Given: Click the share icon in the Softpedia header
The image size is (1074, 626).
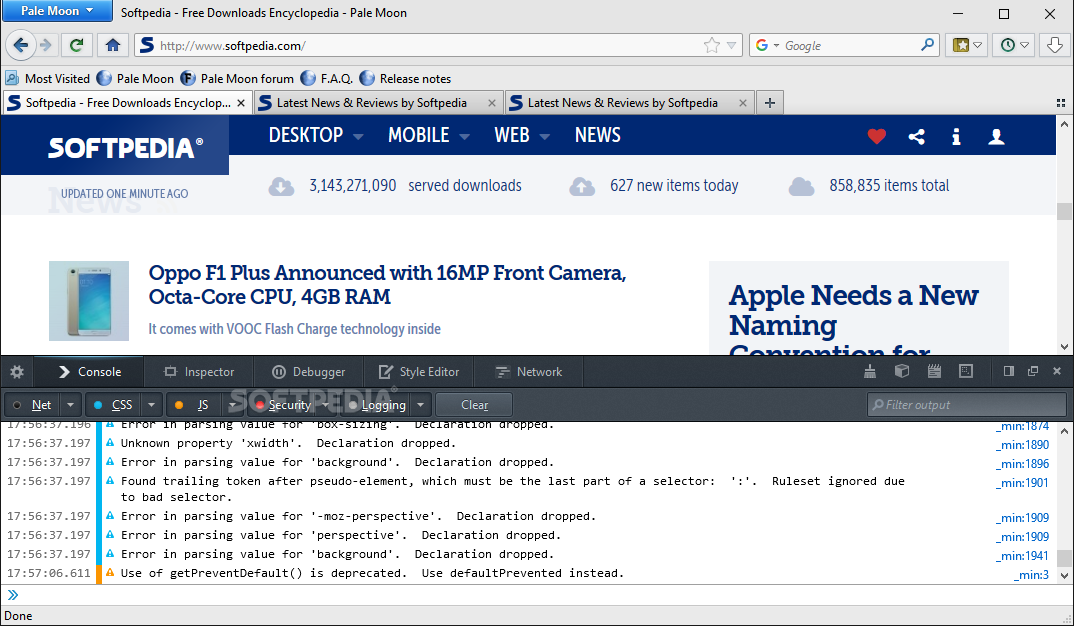Looking at the screenshot, I should [916, 136].
